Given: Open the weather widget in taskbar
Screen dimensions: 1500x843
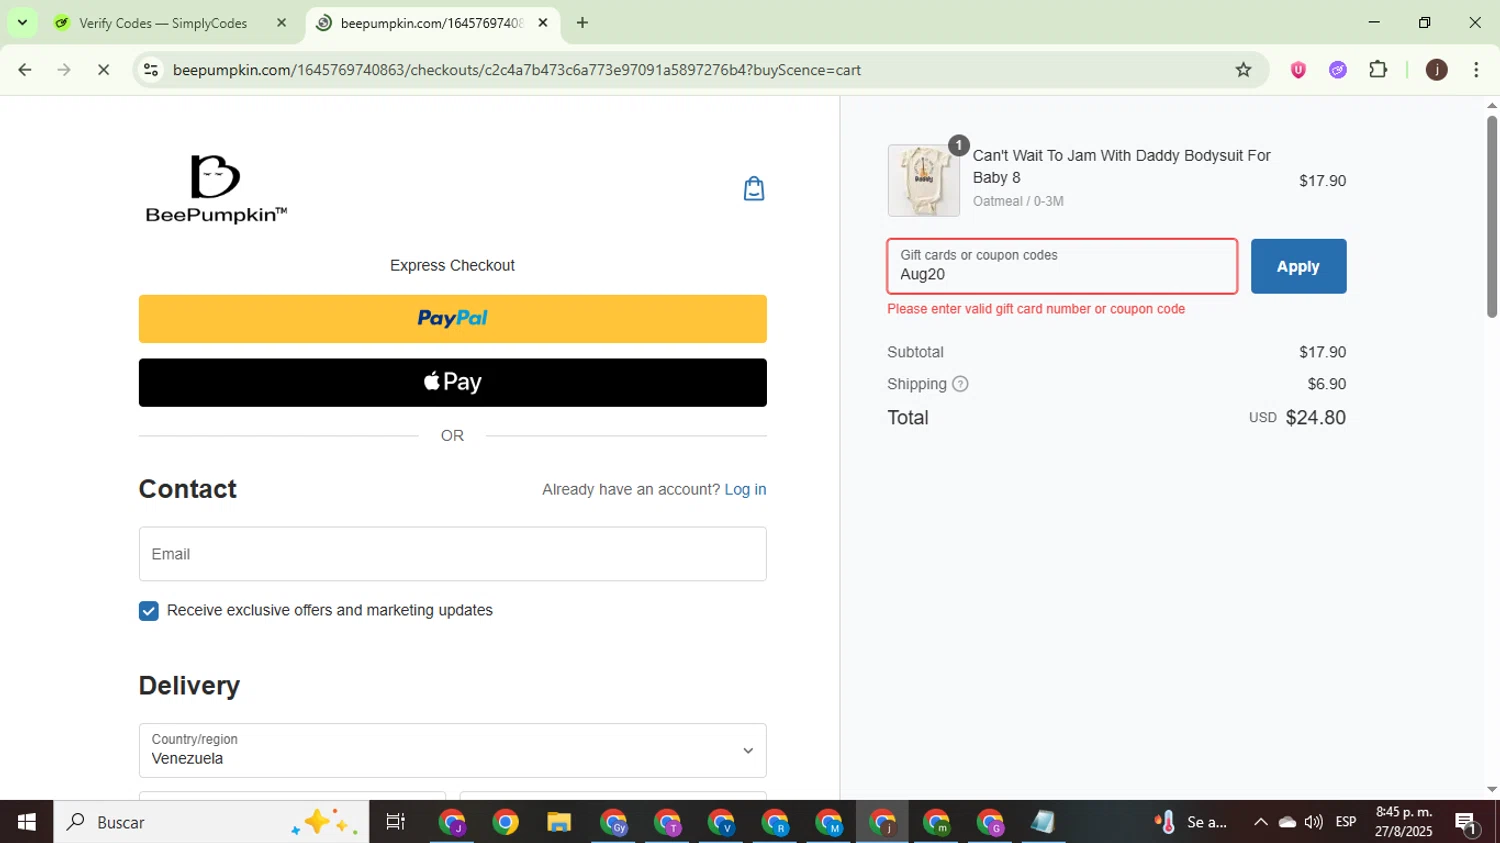Looking at the screenshot, I should coord(1191,822).
